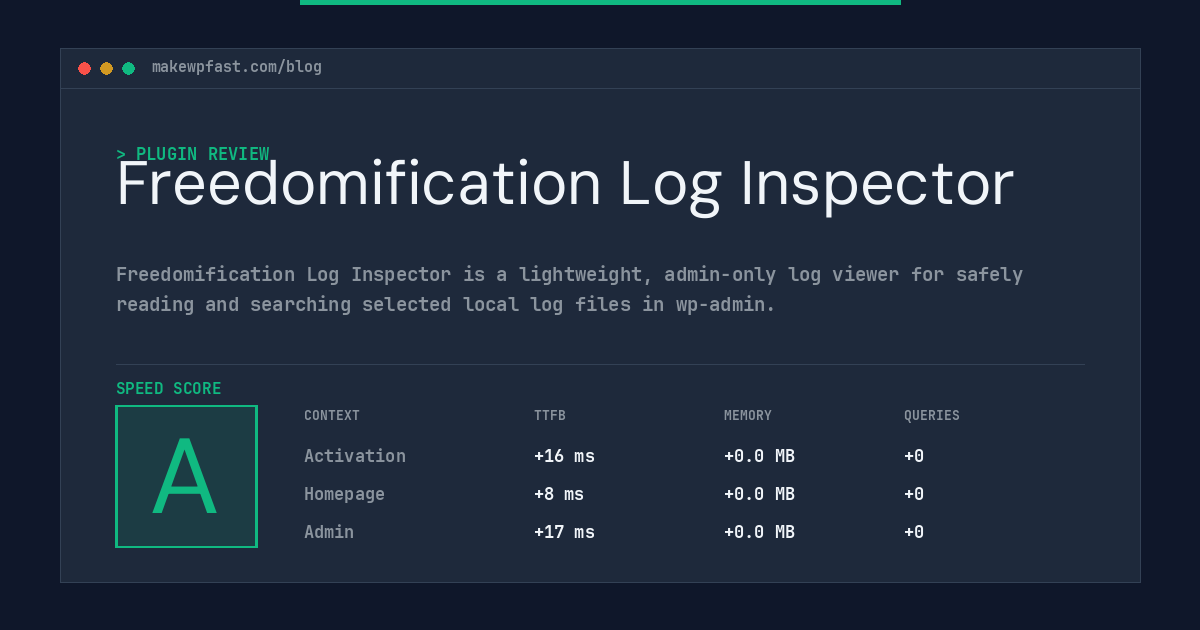The width and height of the screenshot is (1200, 630).
Task: Click the makewpfast.com/blog address text
Action: 237,67
